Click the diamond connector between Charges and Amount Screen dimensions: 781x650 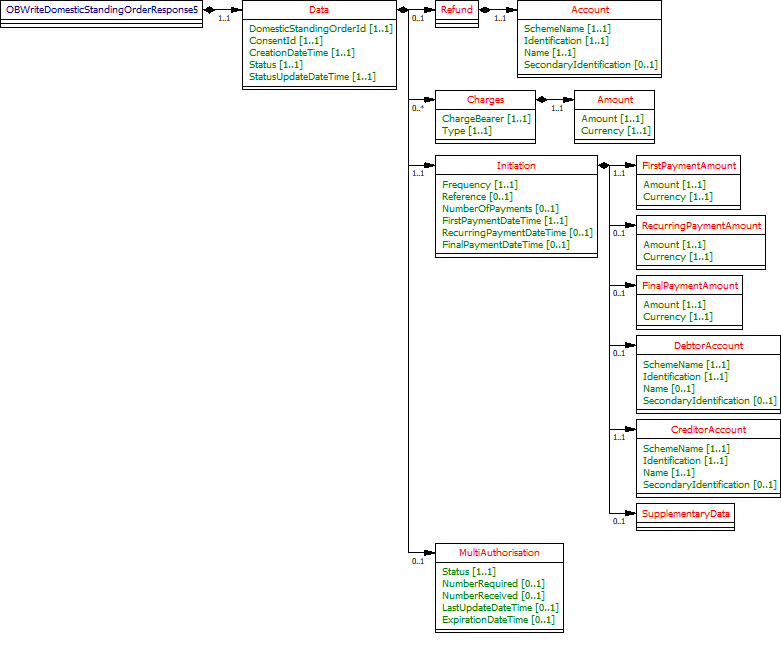click(543, 100)
